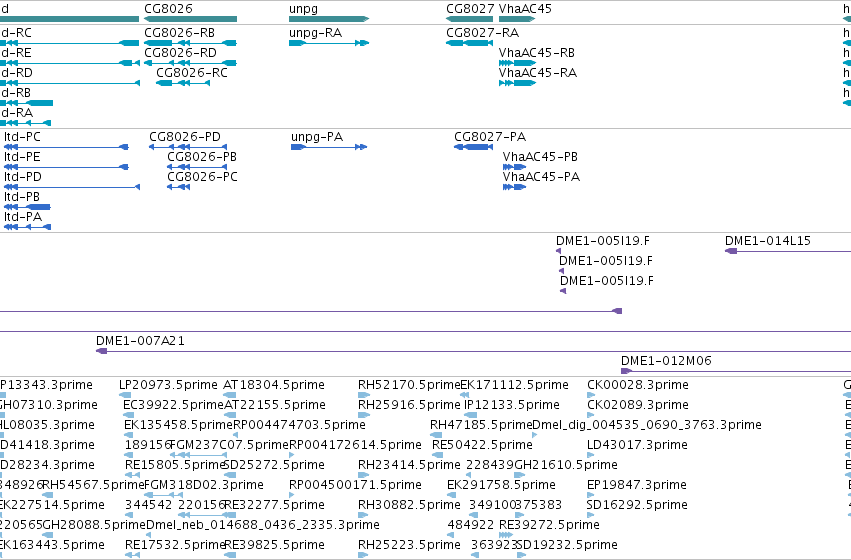Click EST EK291758.5prime
851x560 pixels.
click(501, 485)
